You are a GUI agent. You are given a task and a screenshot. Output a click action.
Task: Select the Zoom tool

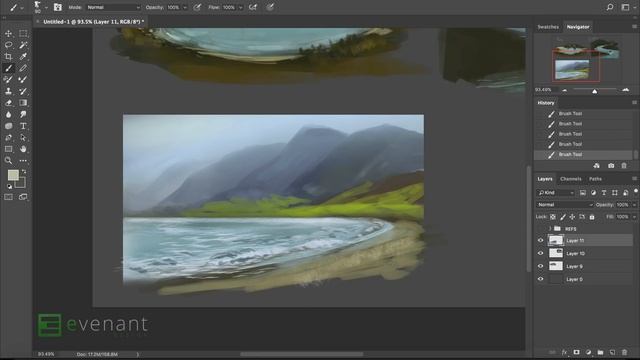coord(8,160)
